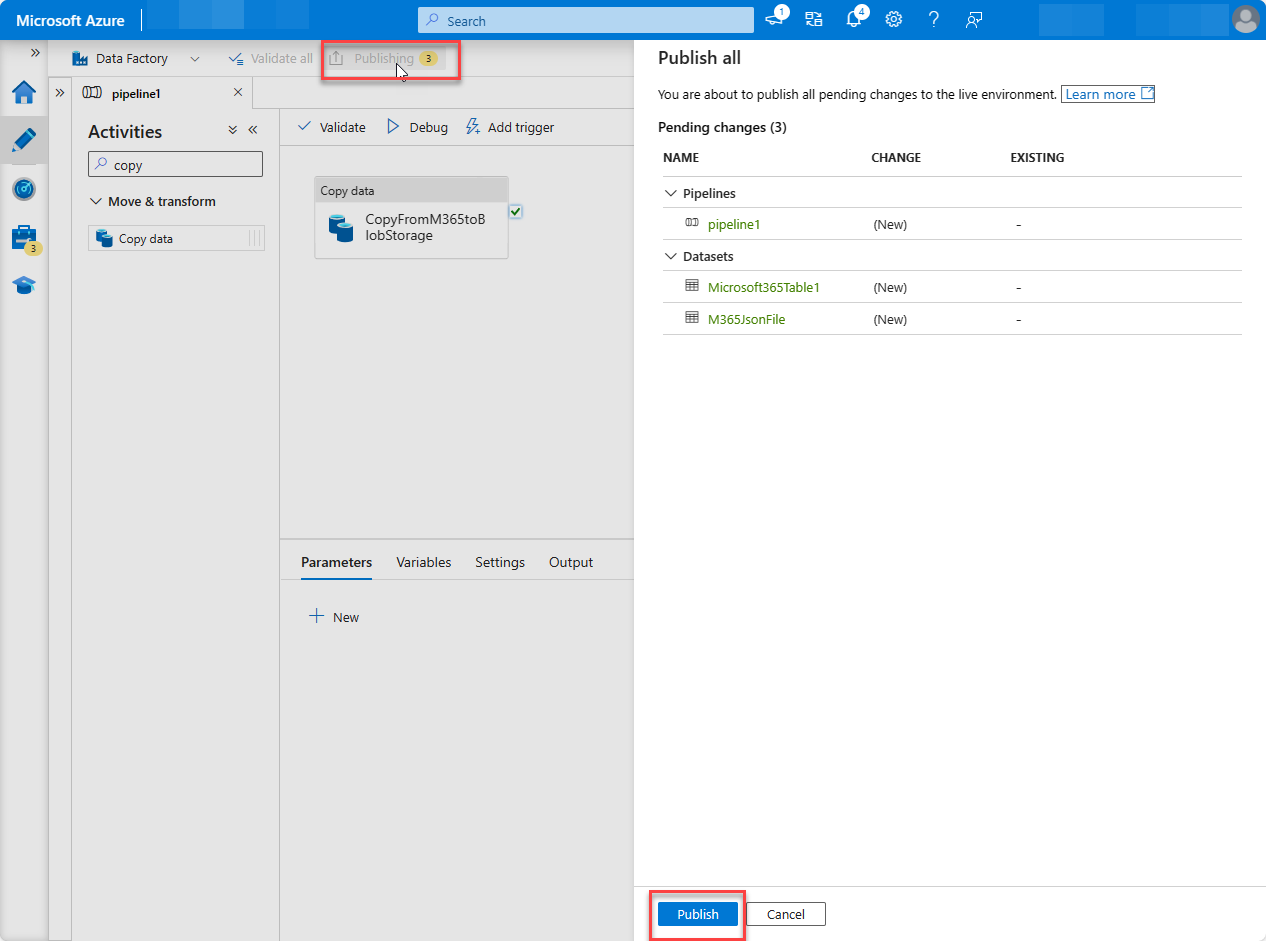Select the Home icon in the left sidebar
The height and width of the screenshot is (941, 1266).
click(24, 92)
